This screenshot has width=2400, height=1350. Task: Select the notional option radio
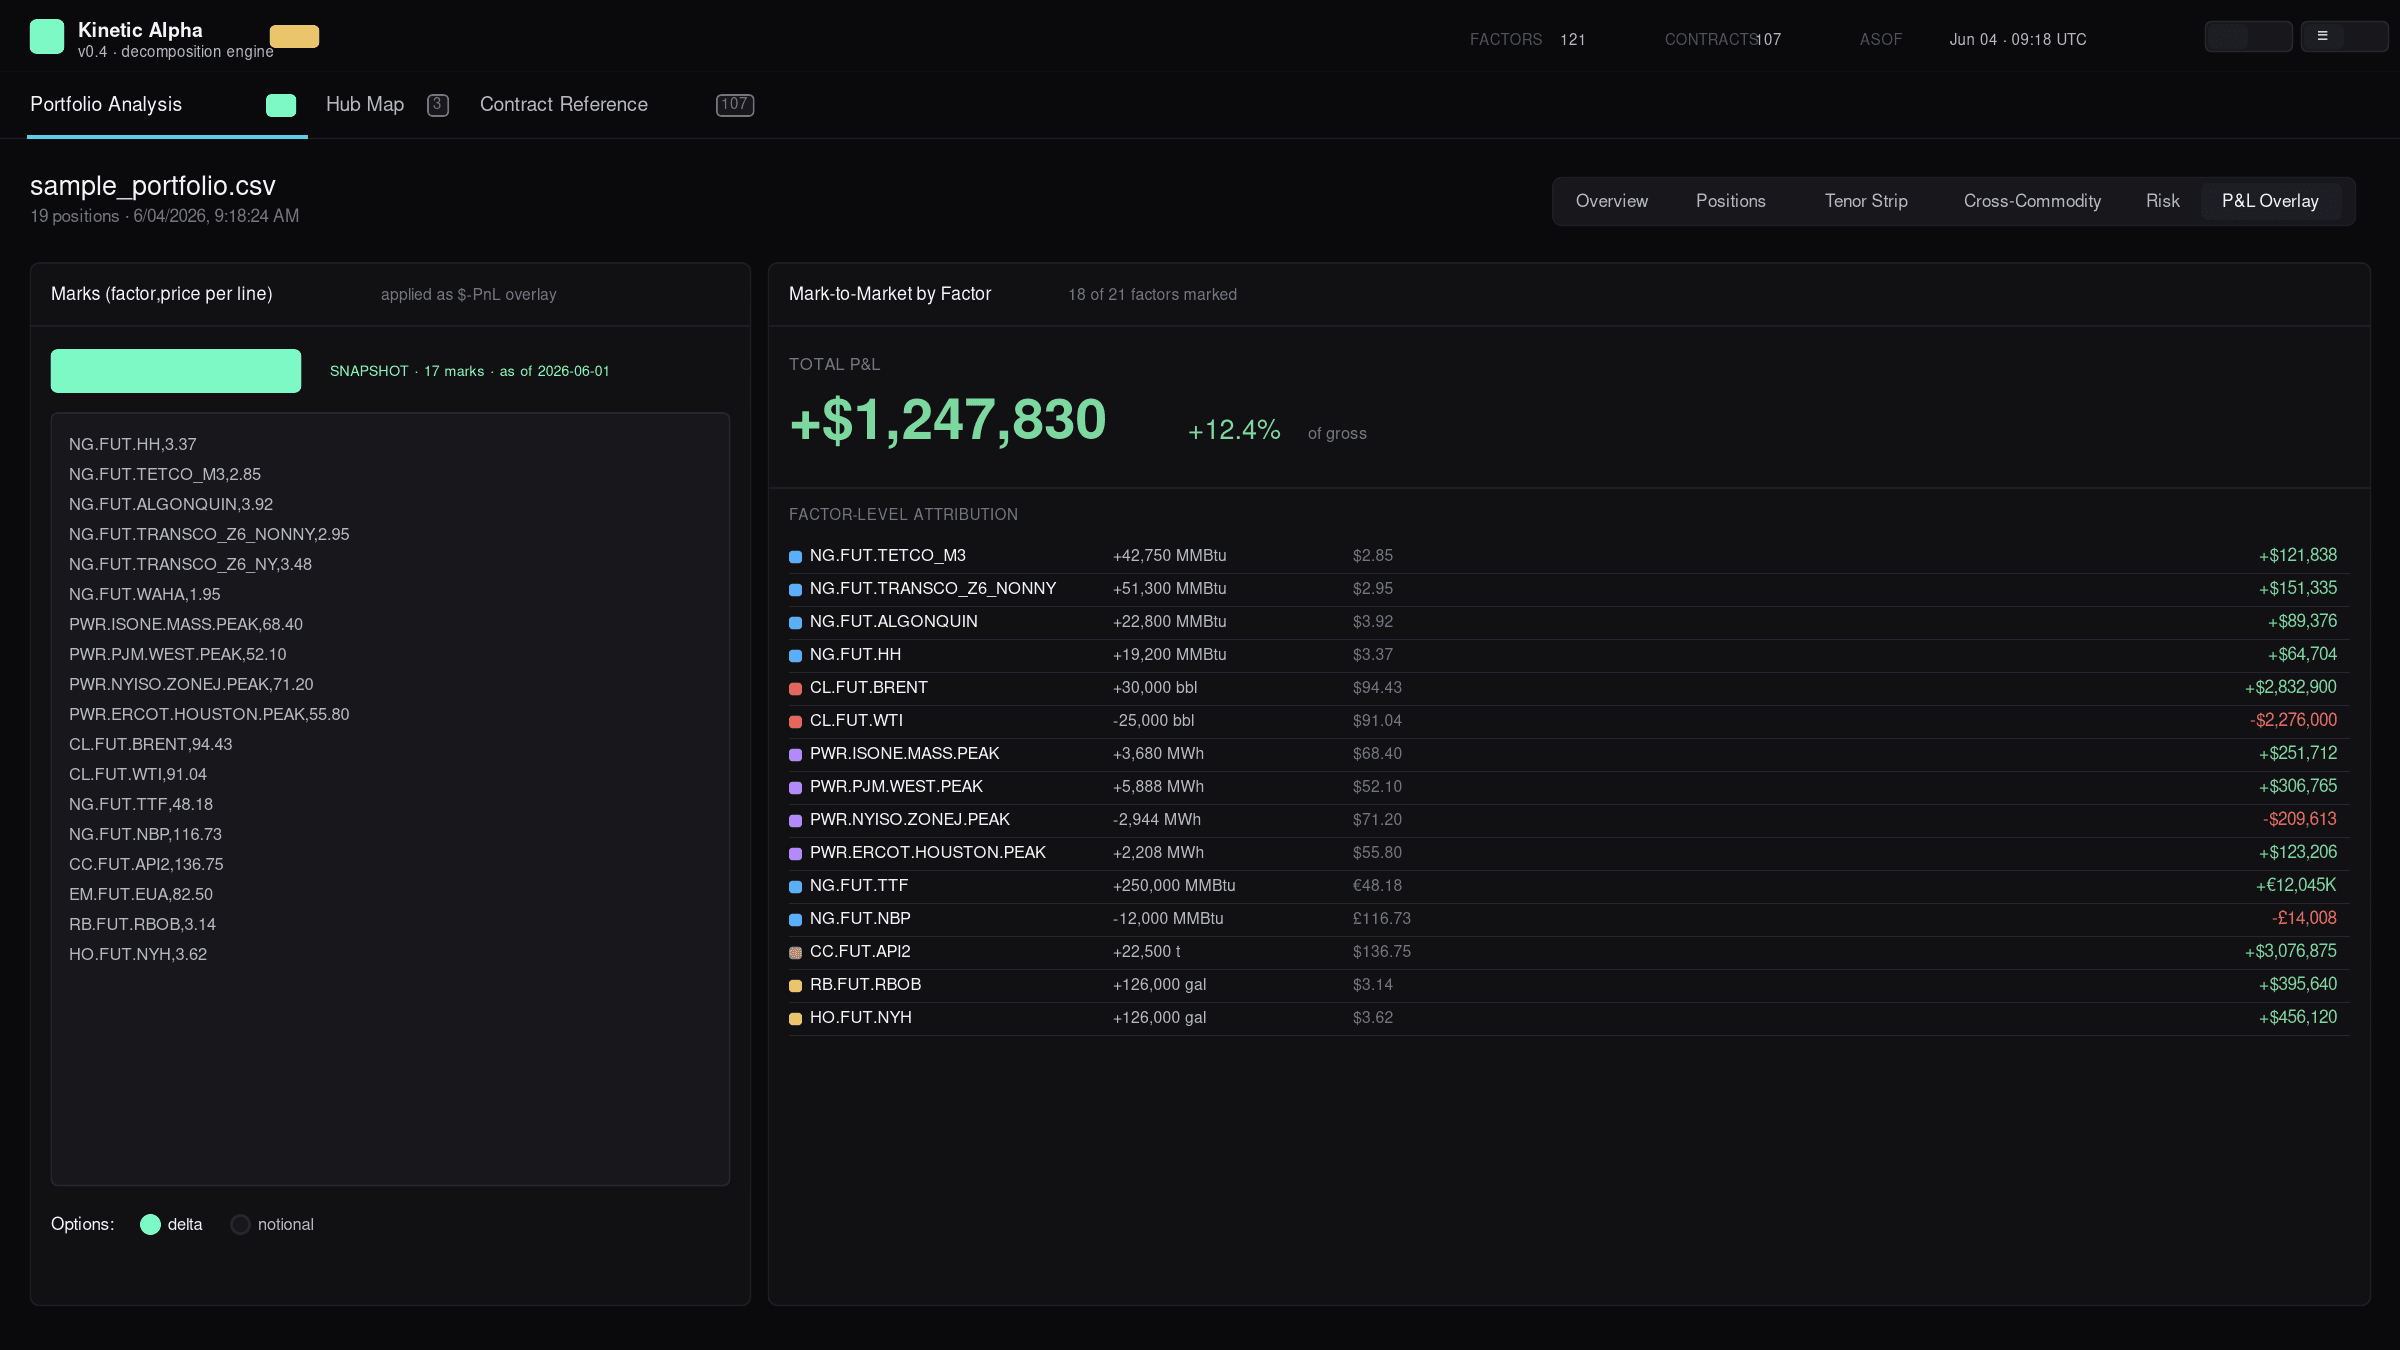point(240,1225)
